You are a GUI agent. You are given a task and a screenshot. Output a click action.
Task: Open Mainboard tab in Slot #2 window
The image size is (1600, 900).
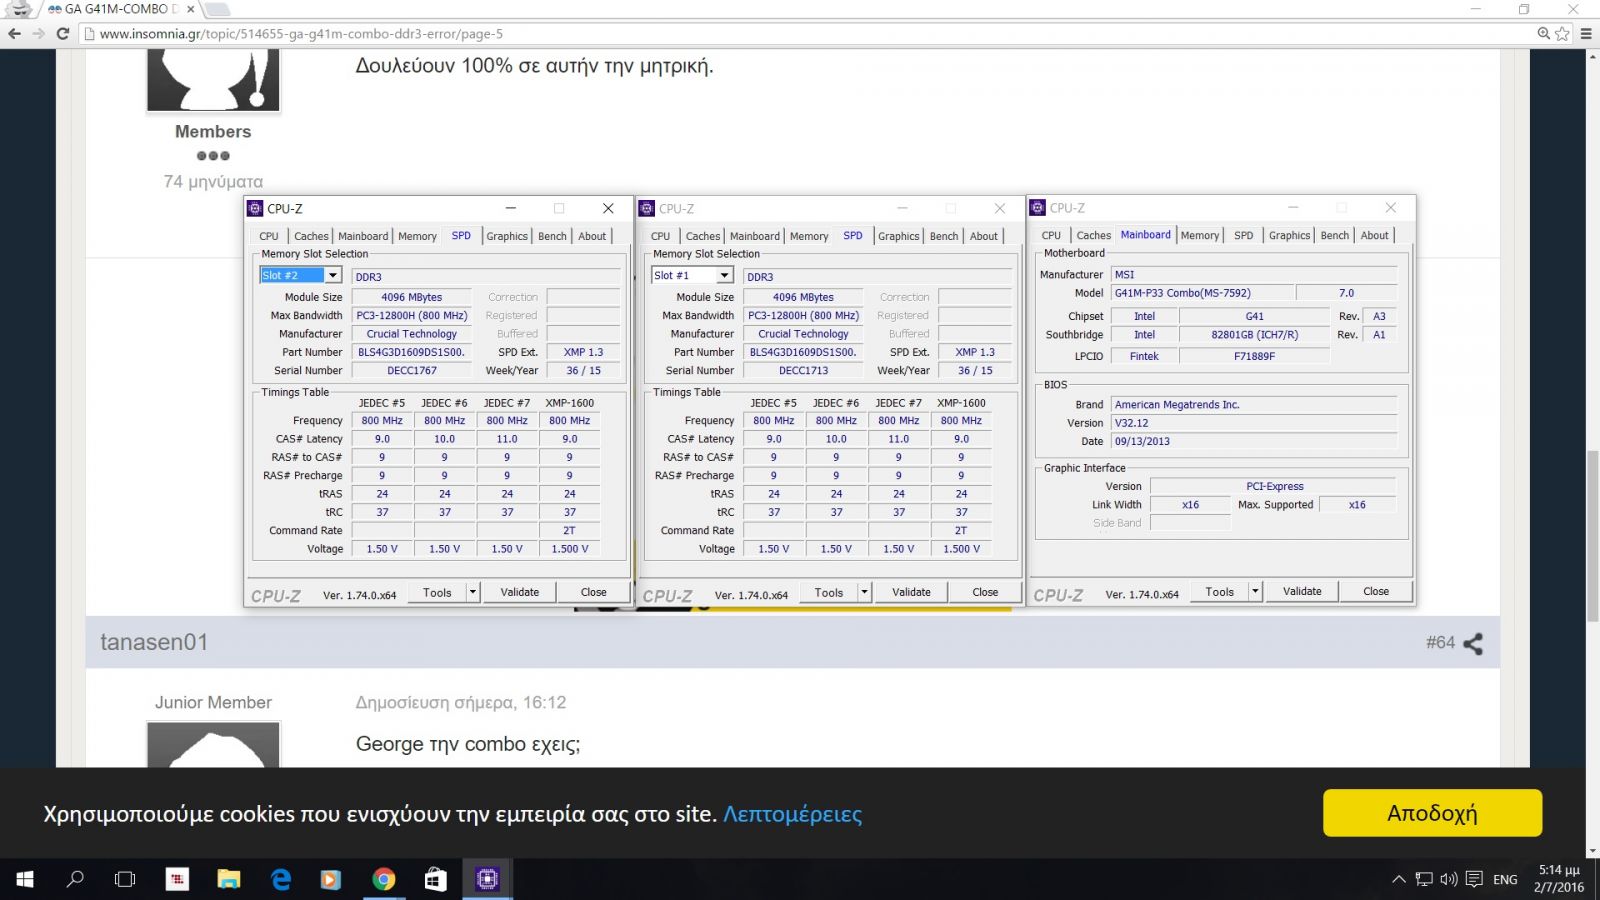pos(363,236)
